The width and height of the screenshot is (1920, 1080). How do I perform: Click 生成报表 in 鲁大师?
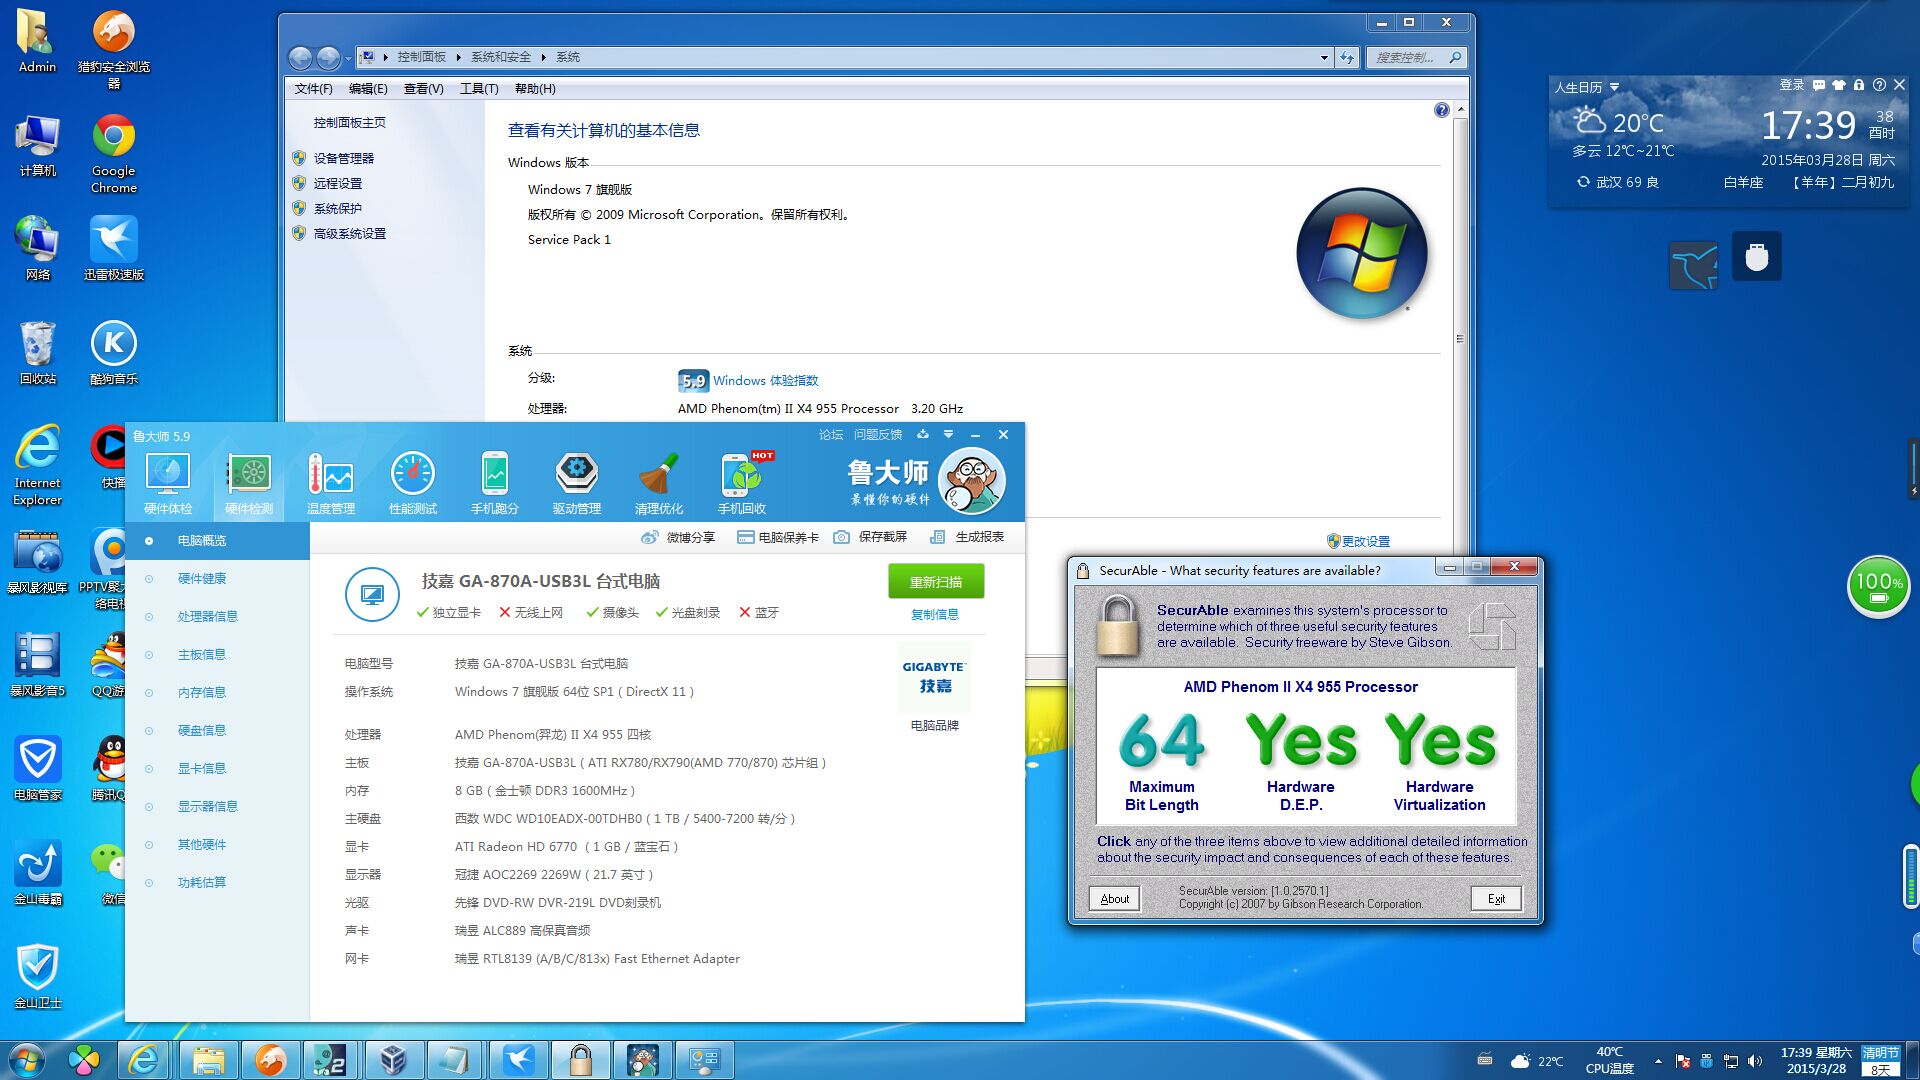click(967, 537)
